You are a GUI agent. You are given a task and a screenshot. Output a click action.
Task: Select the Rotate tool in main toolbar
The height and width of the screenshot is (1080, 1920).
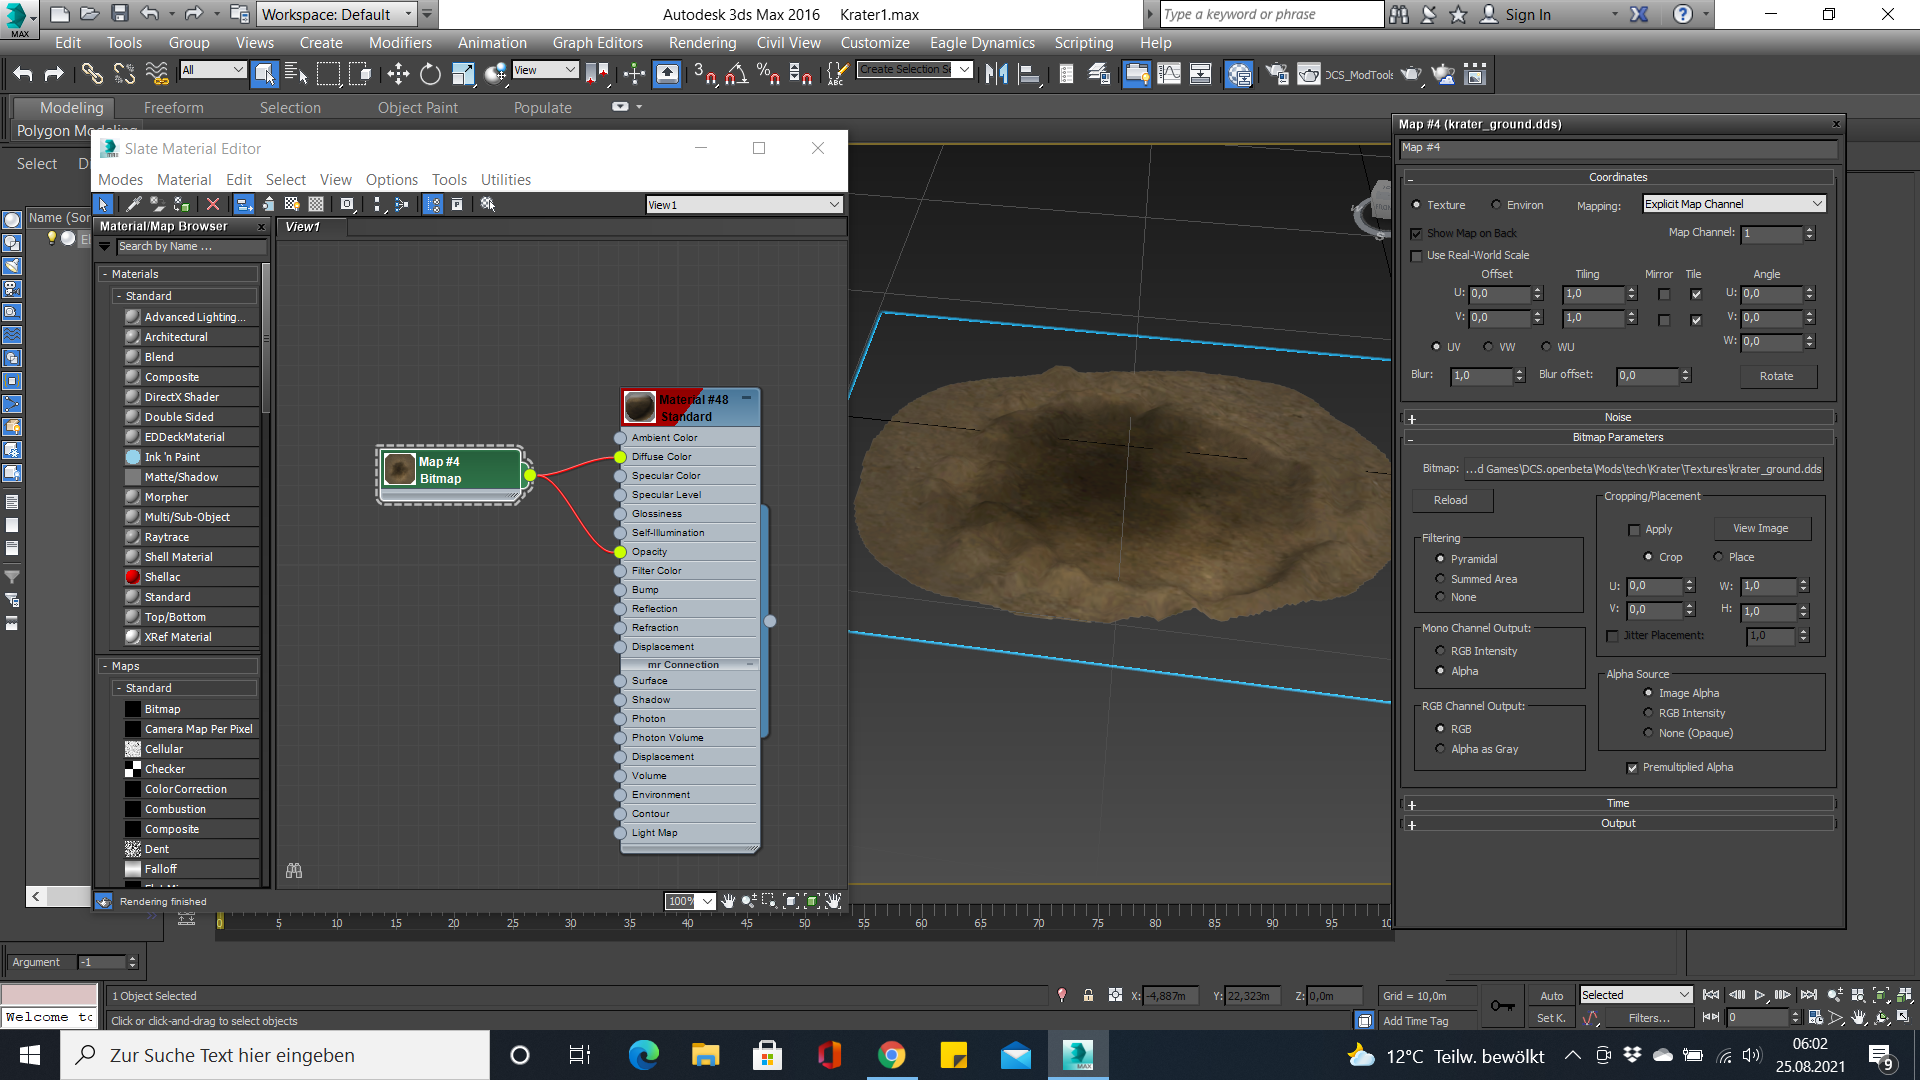tap(430, 74)
